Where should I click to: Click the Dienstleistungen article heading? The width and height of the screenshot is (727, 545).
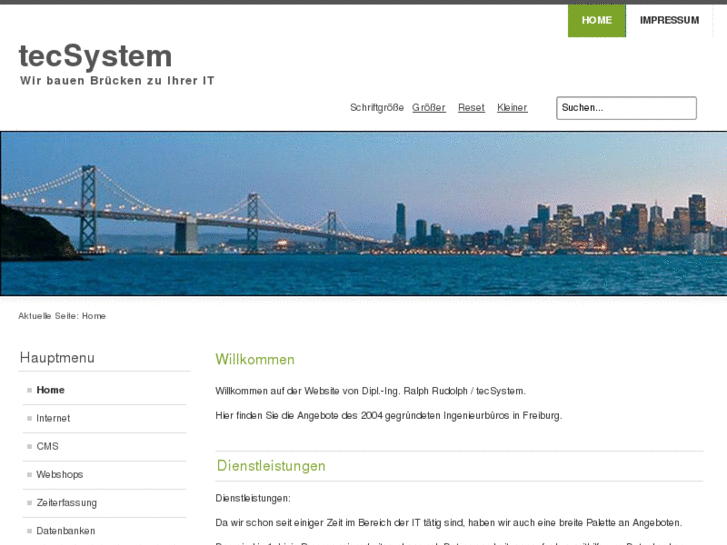(271, 466)
